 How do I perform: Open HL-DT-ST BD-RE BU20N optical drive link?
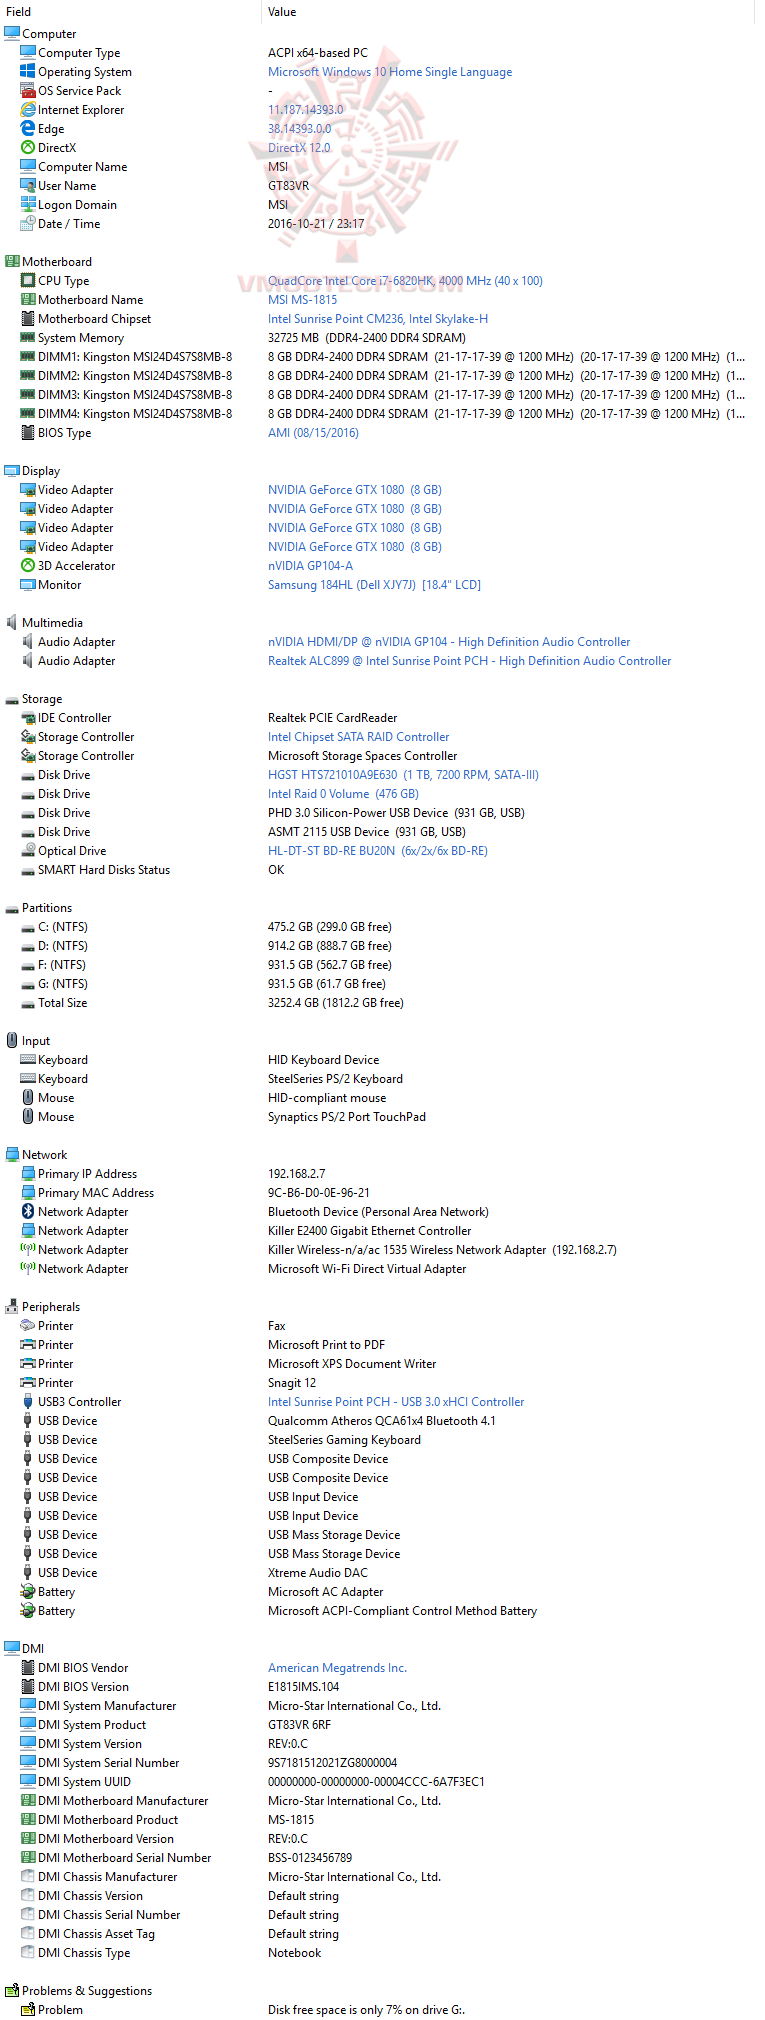378,851
